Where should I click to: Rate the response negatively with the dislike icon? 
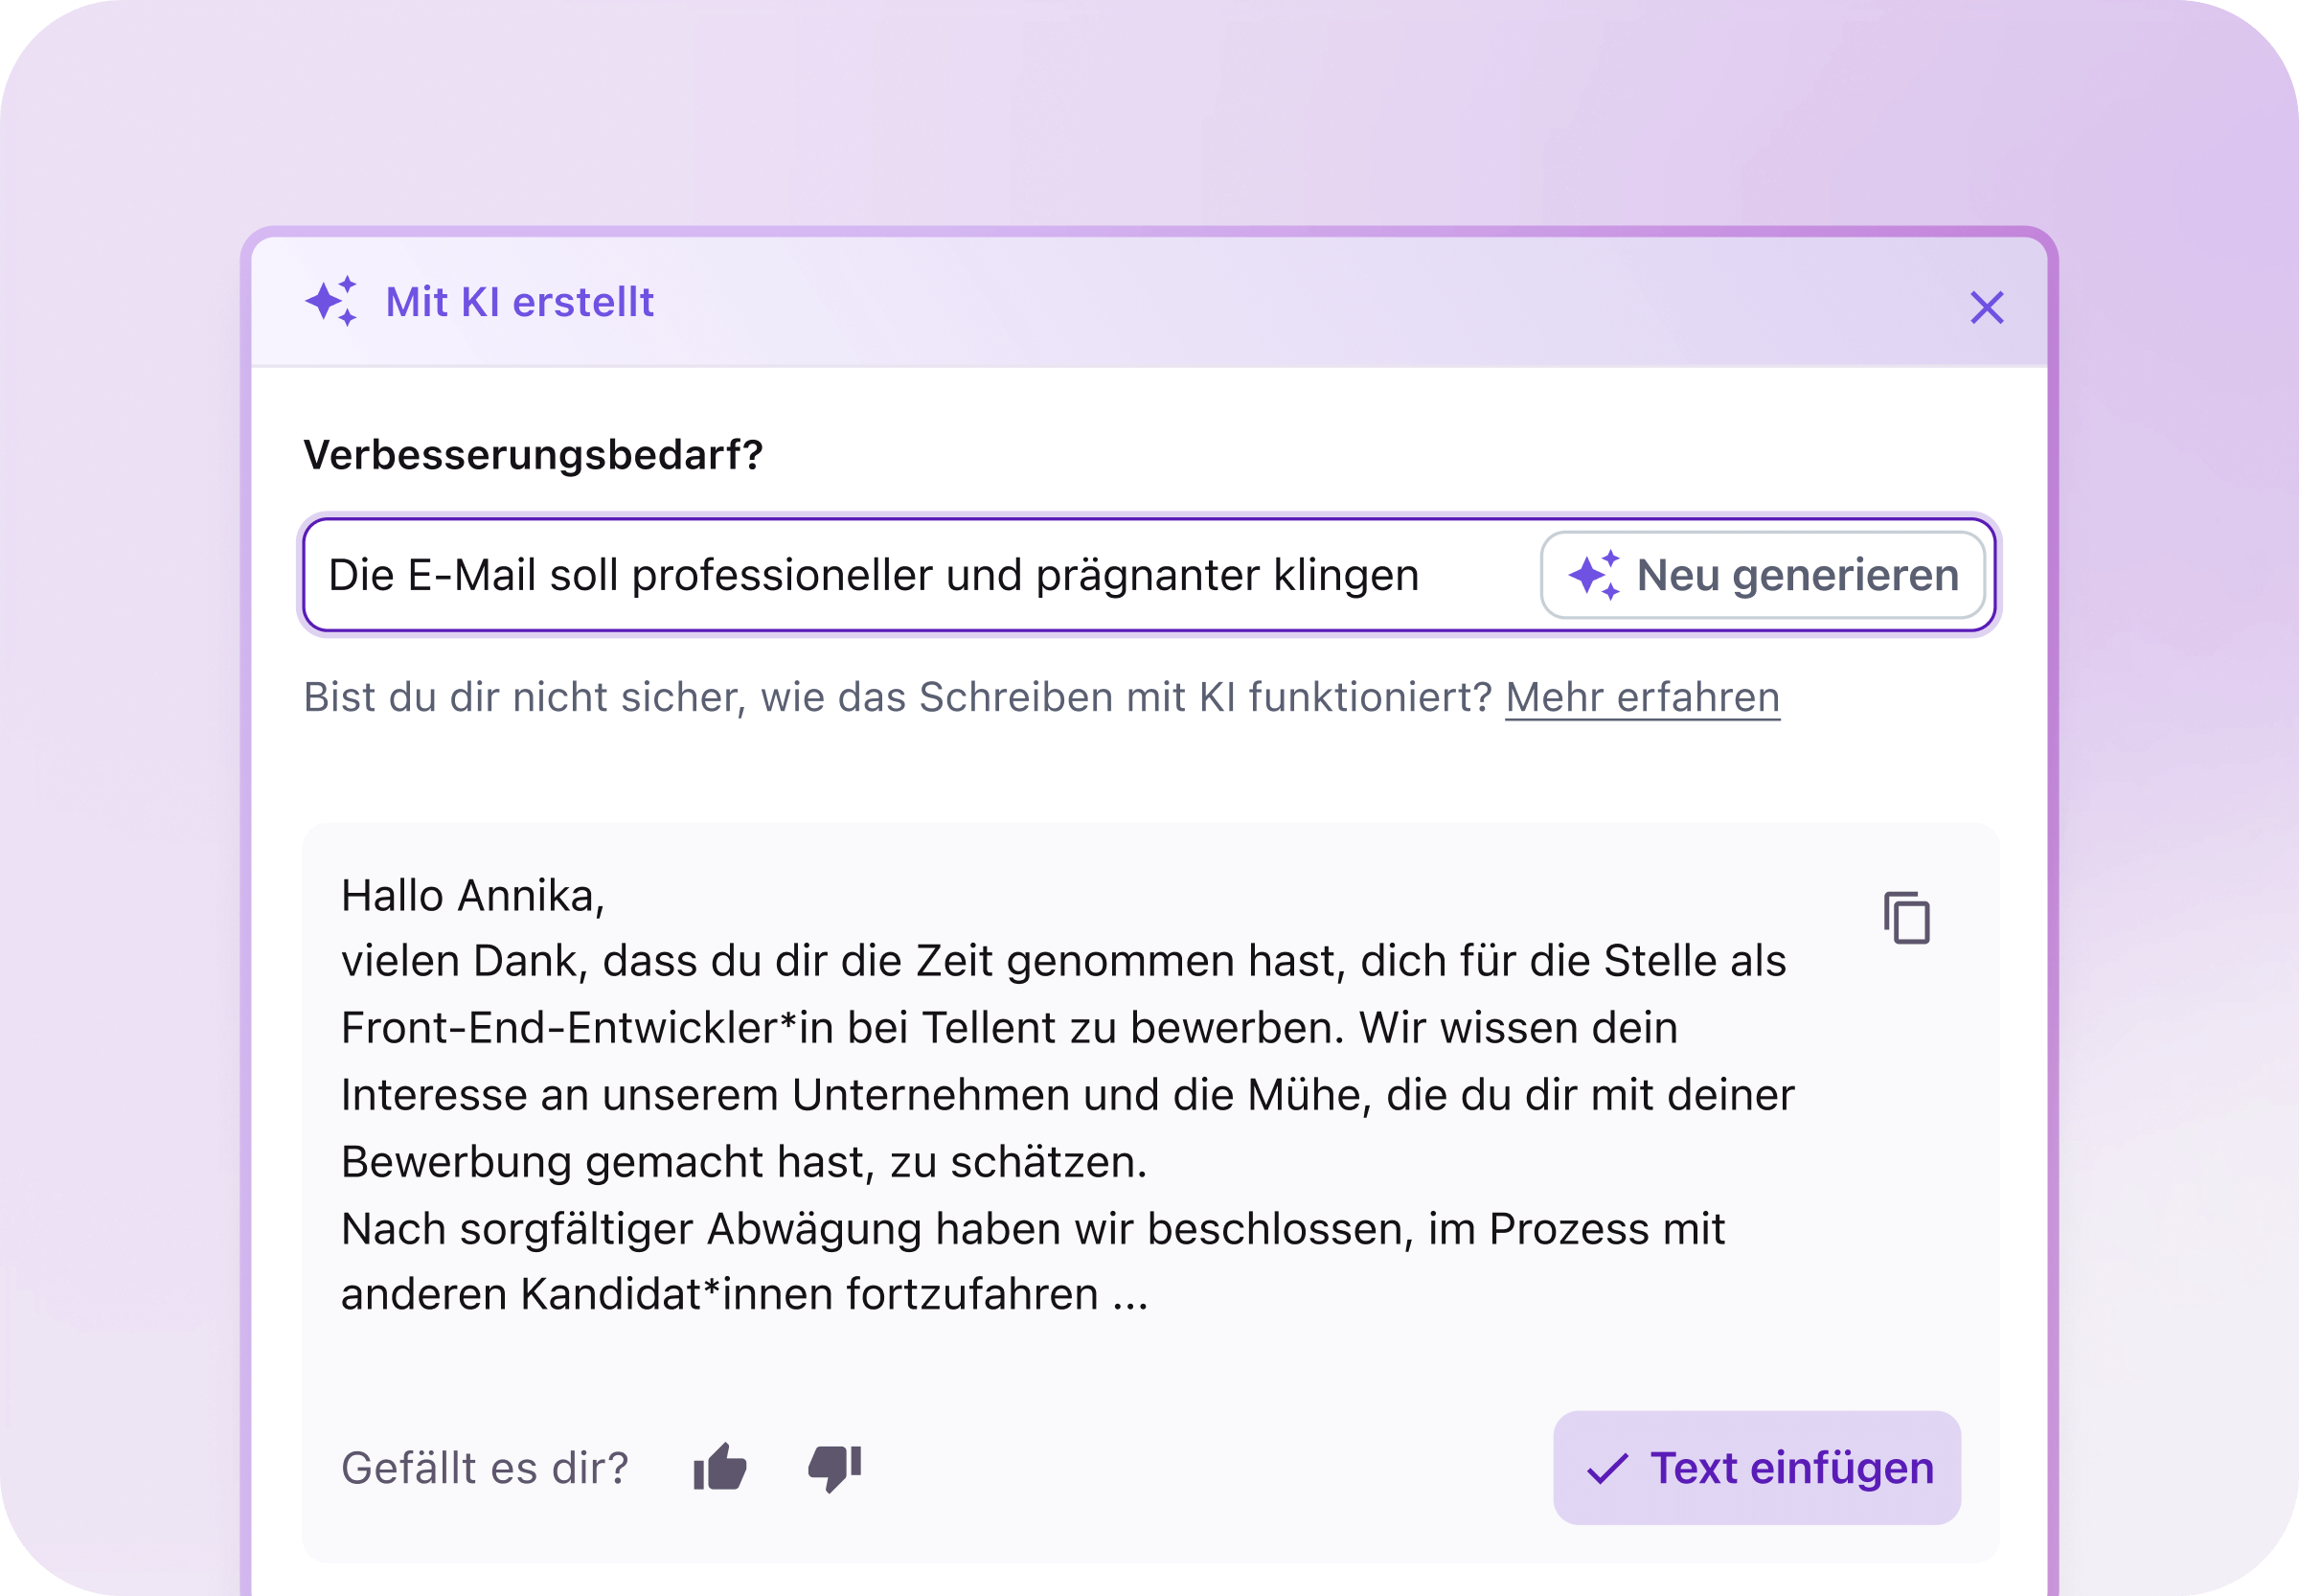[x=832, y=1469]
